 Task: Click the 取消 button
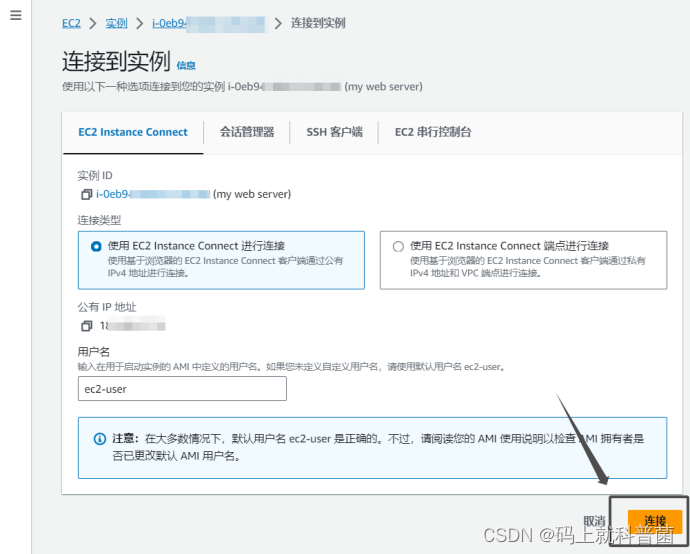click(595, 521)
